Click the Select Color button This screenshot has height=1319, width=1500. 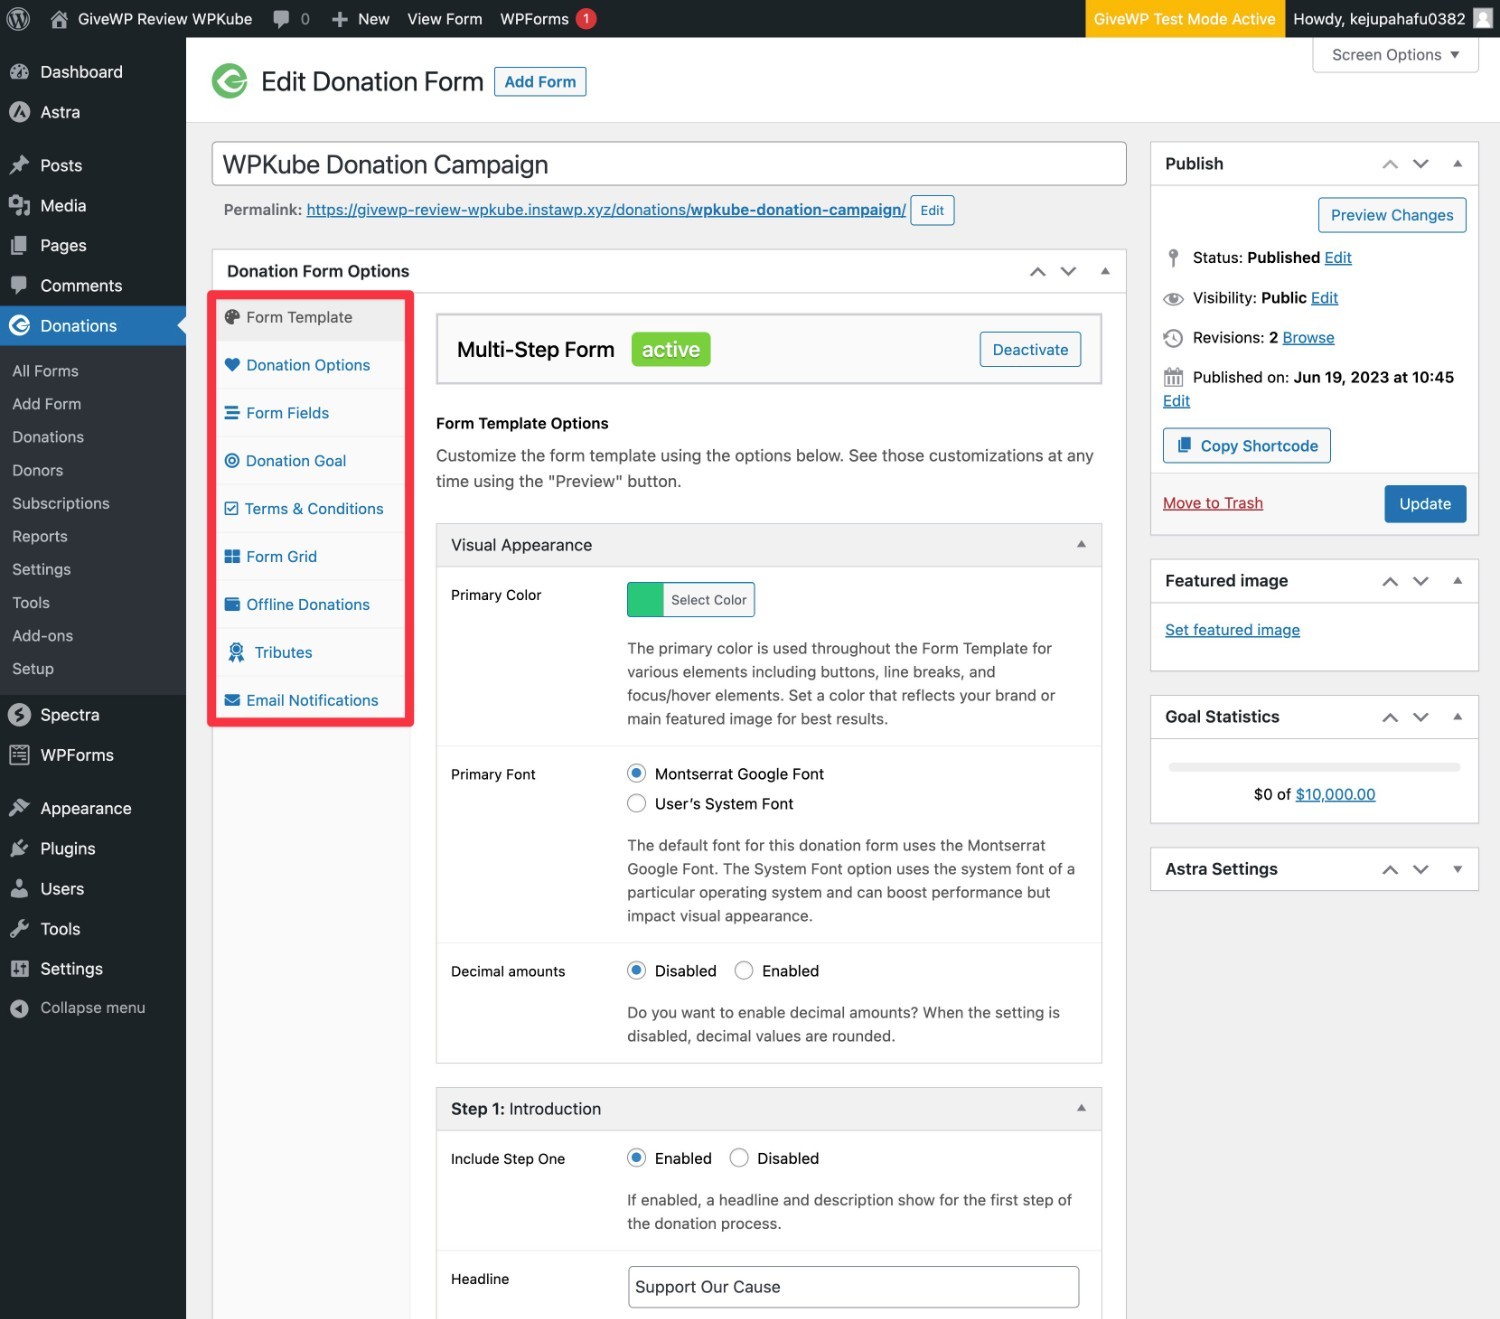(708, 600)
